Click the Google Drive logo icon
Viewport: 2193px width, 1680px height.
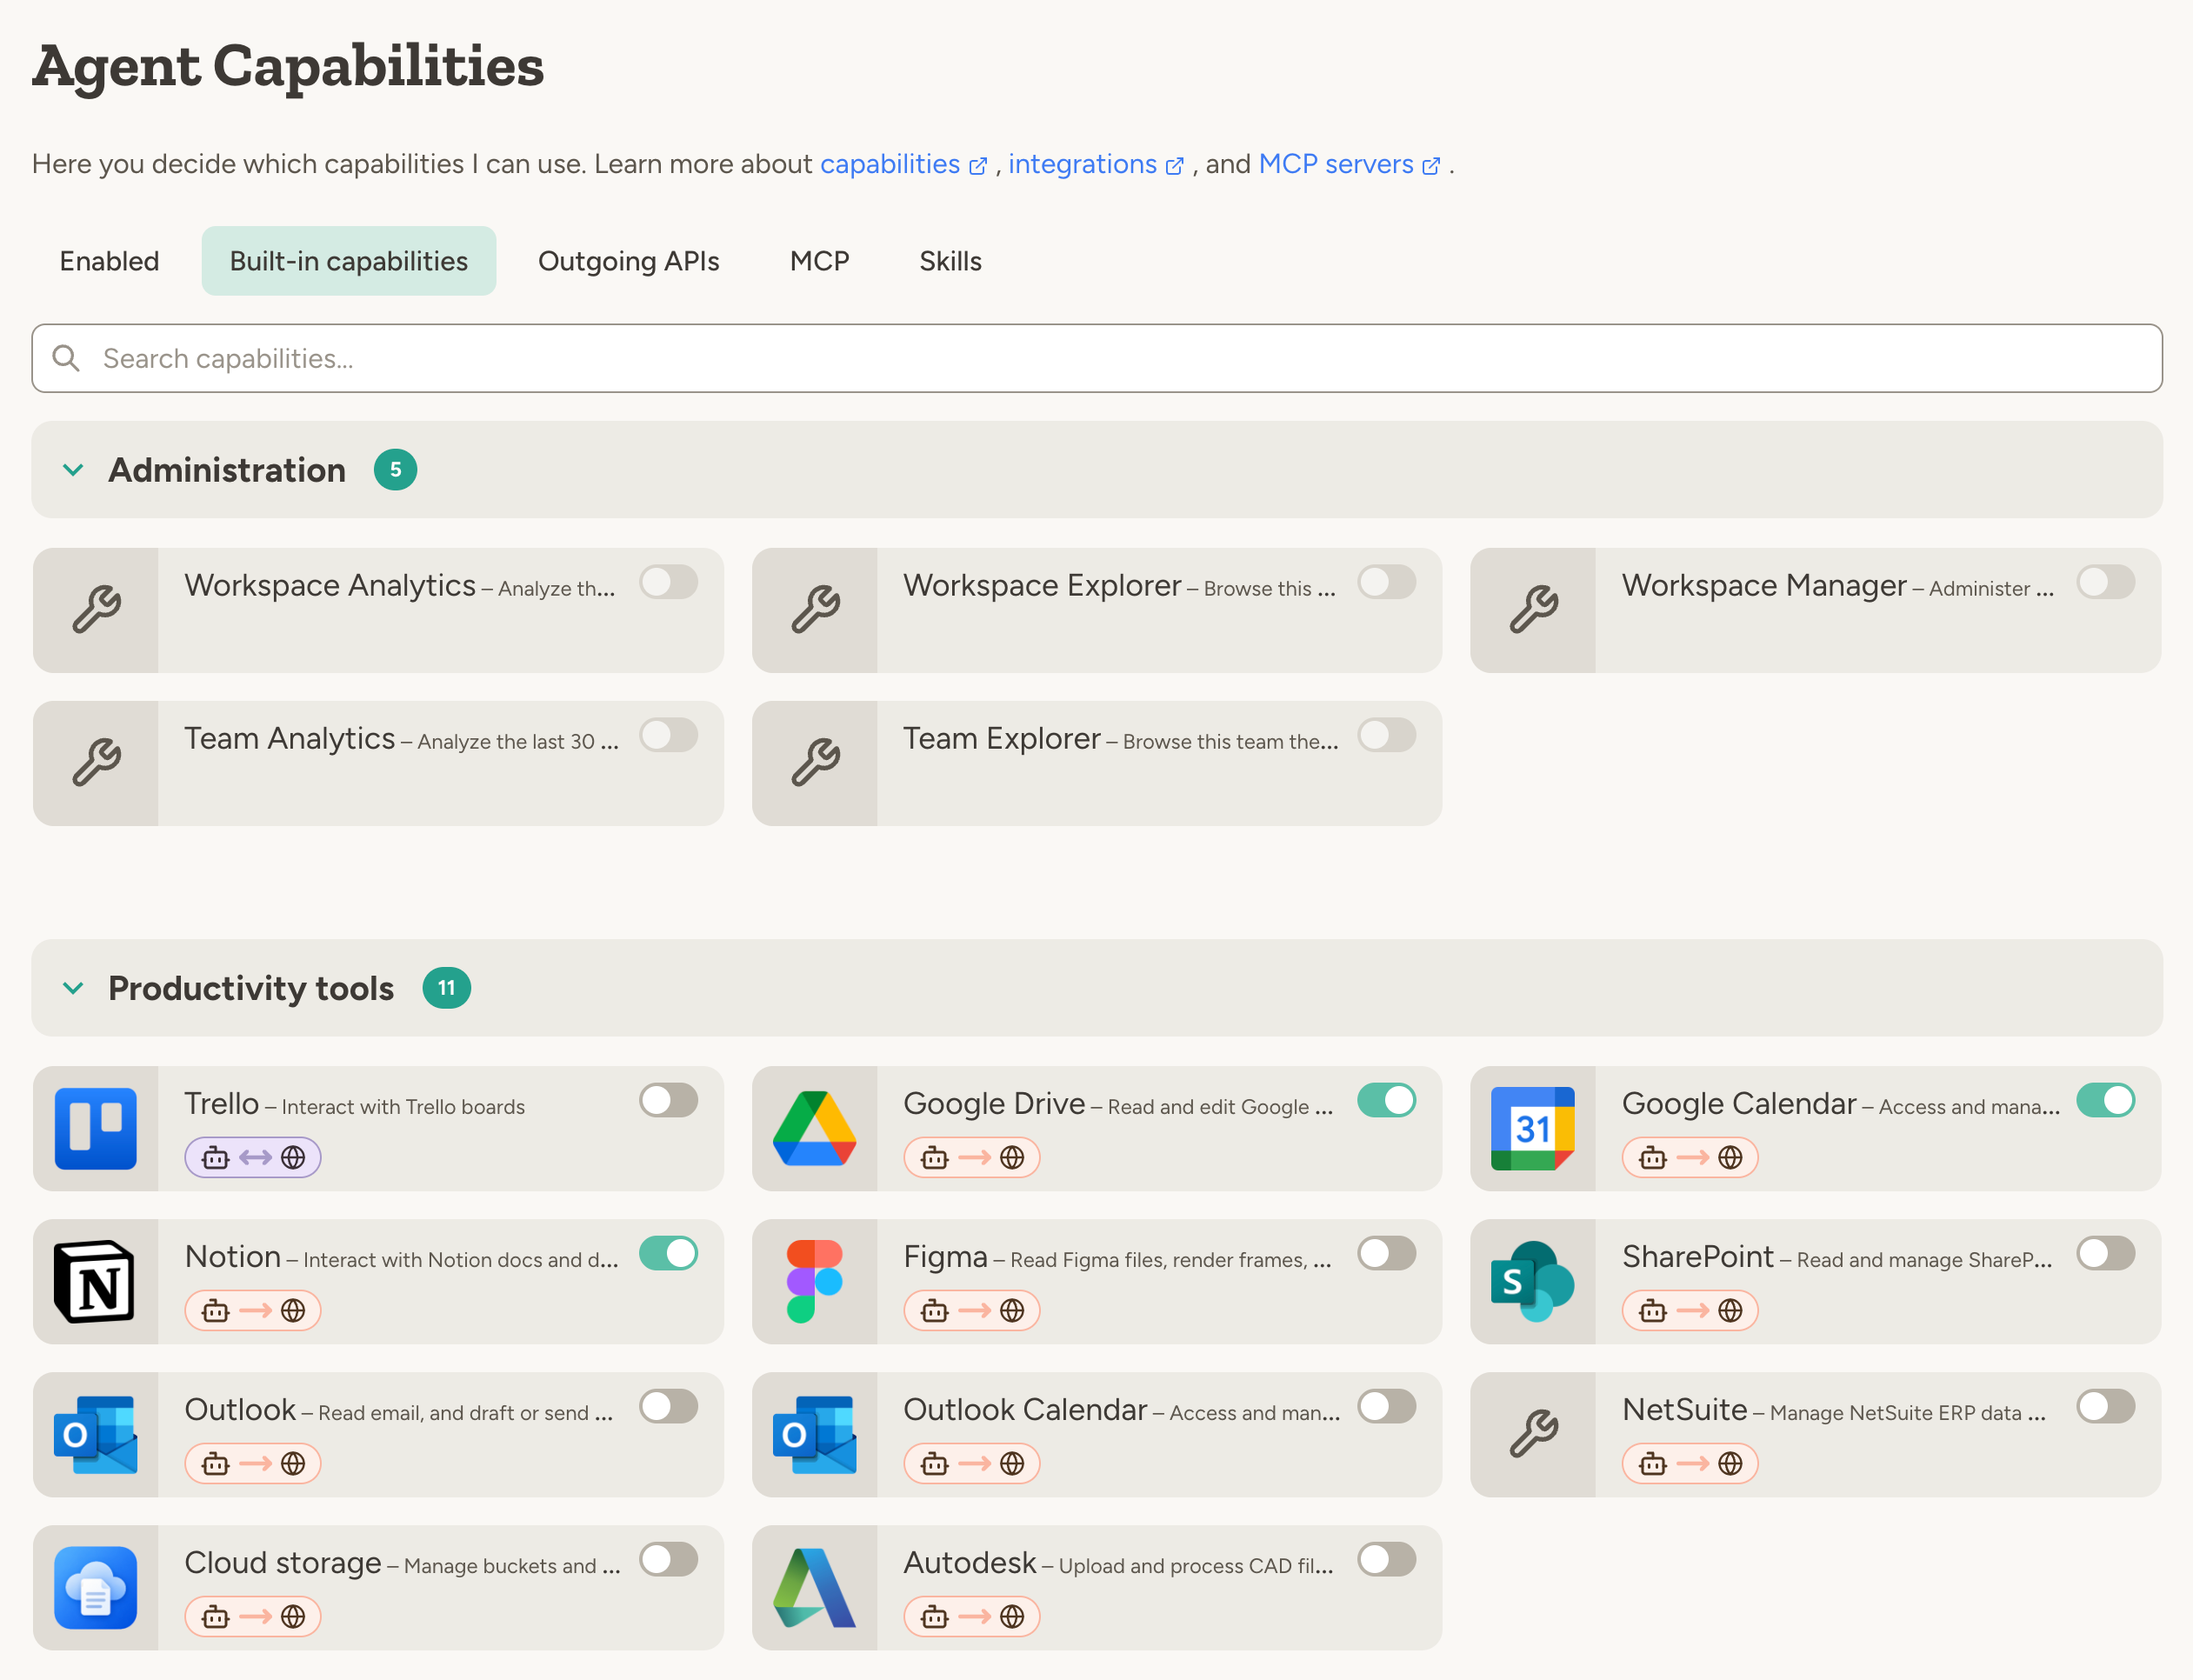click(814, 1128)
